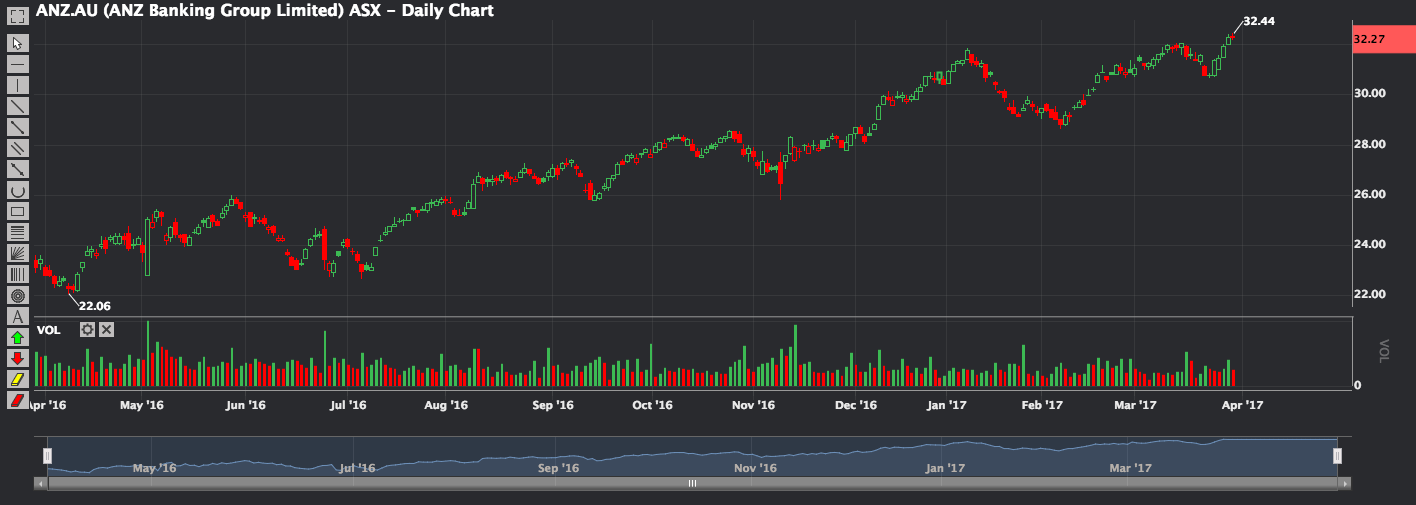Select the arc drawing tool
This screenshot has height=505, width=1416.
pos(17,190)
